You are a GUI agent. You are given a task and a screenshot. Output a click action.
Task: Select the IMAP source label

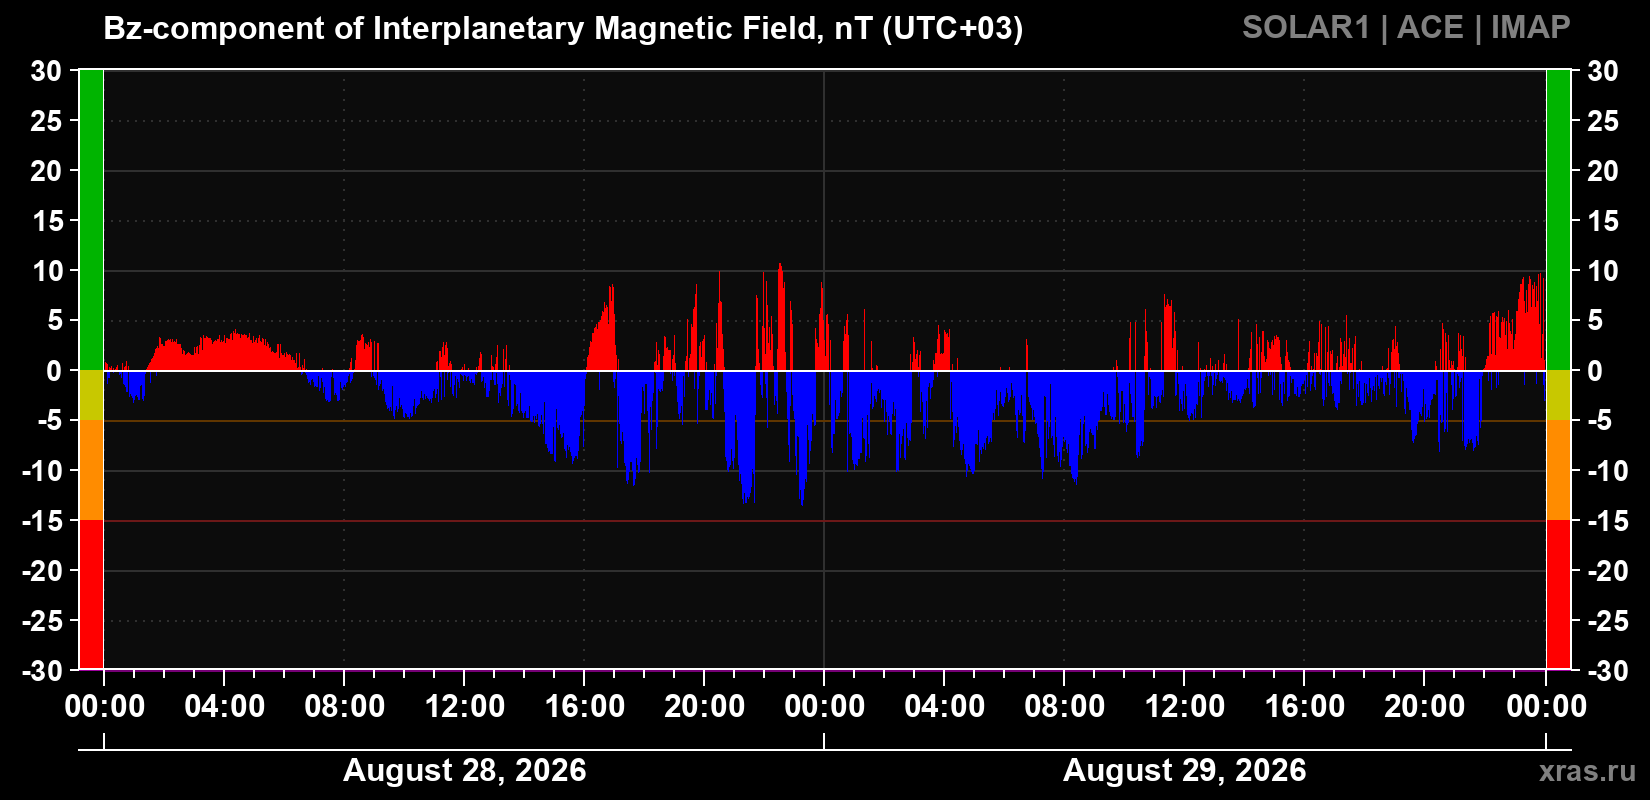1531,28
